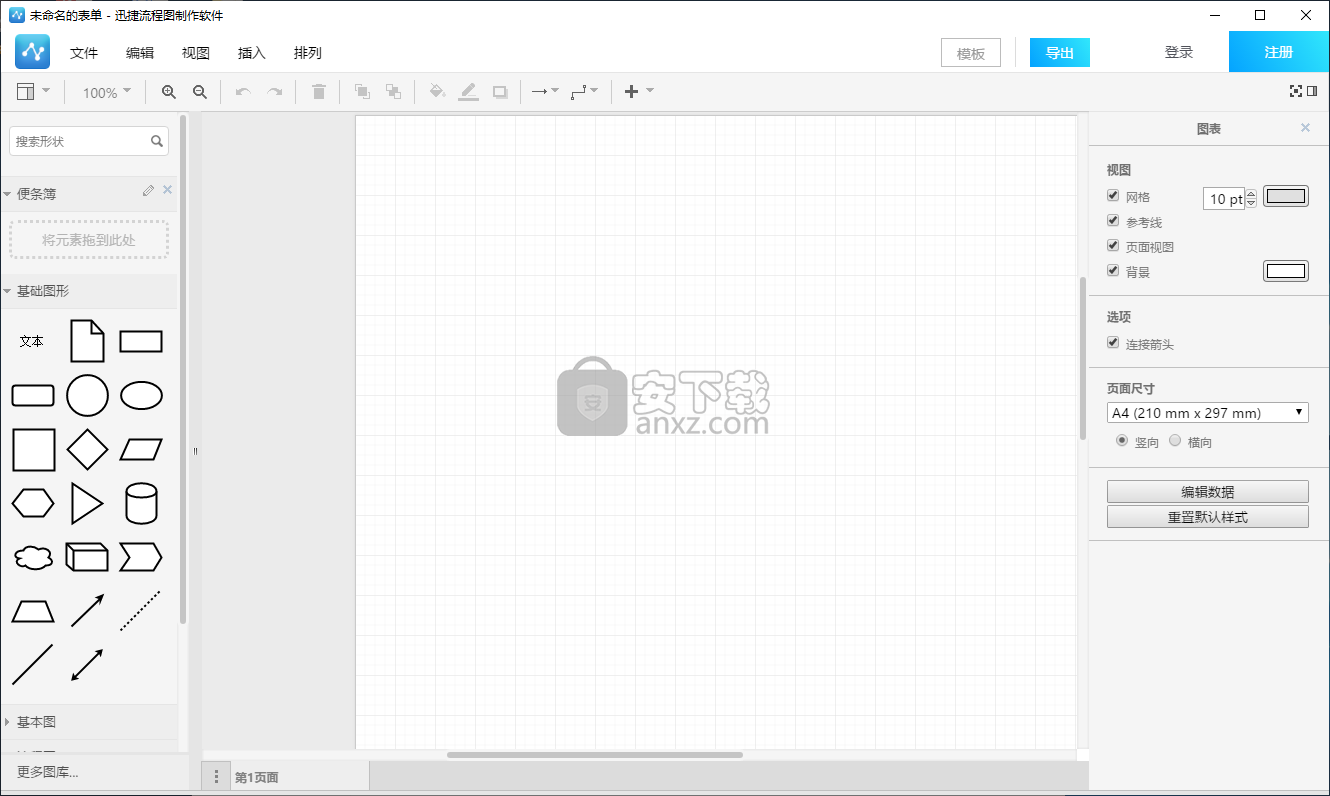Select the triangle shape
The width and height of the screenshot is (1330, 796).
click(x=87, y=504)
